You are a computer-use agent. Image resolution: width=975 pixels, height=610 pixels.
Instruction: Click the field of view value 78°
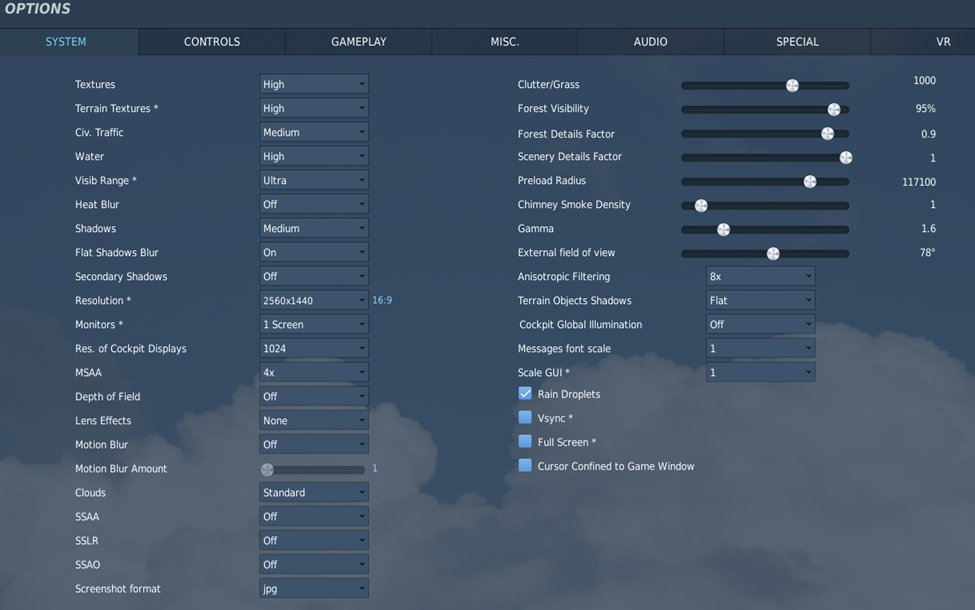pyautogui.click(x=927, y=252)
